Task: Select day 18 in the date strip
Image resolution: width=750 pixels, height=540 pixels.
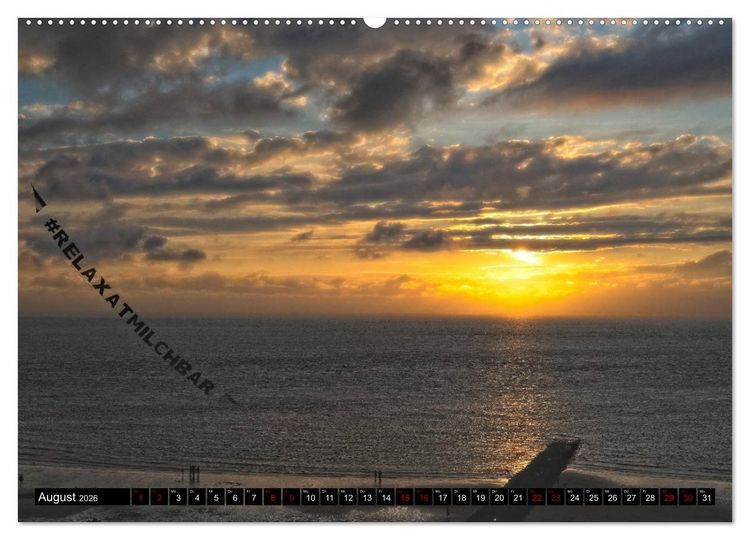Action: [462, 497]
